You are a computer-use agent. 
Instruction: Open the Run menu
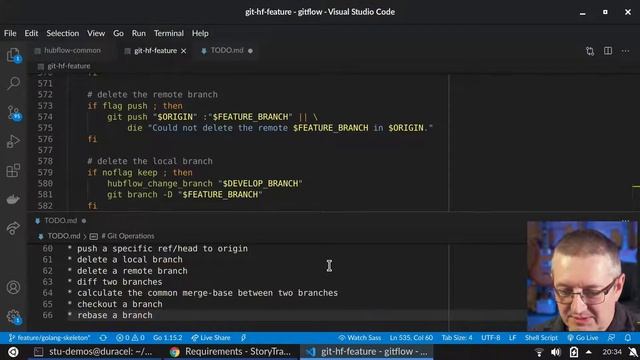tap(139, 33)
